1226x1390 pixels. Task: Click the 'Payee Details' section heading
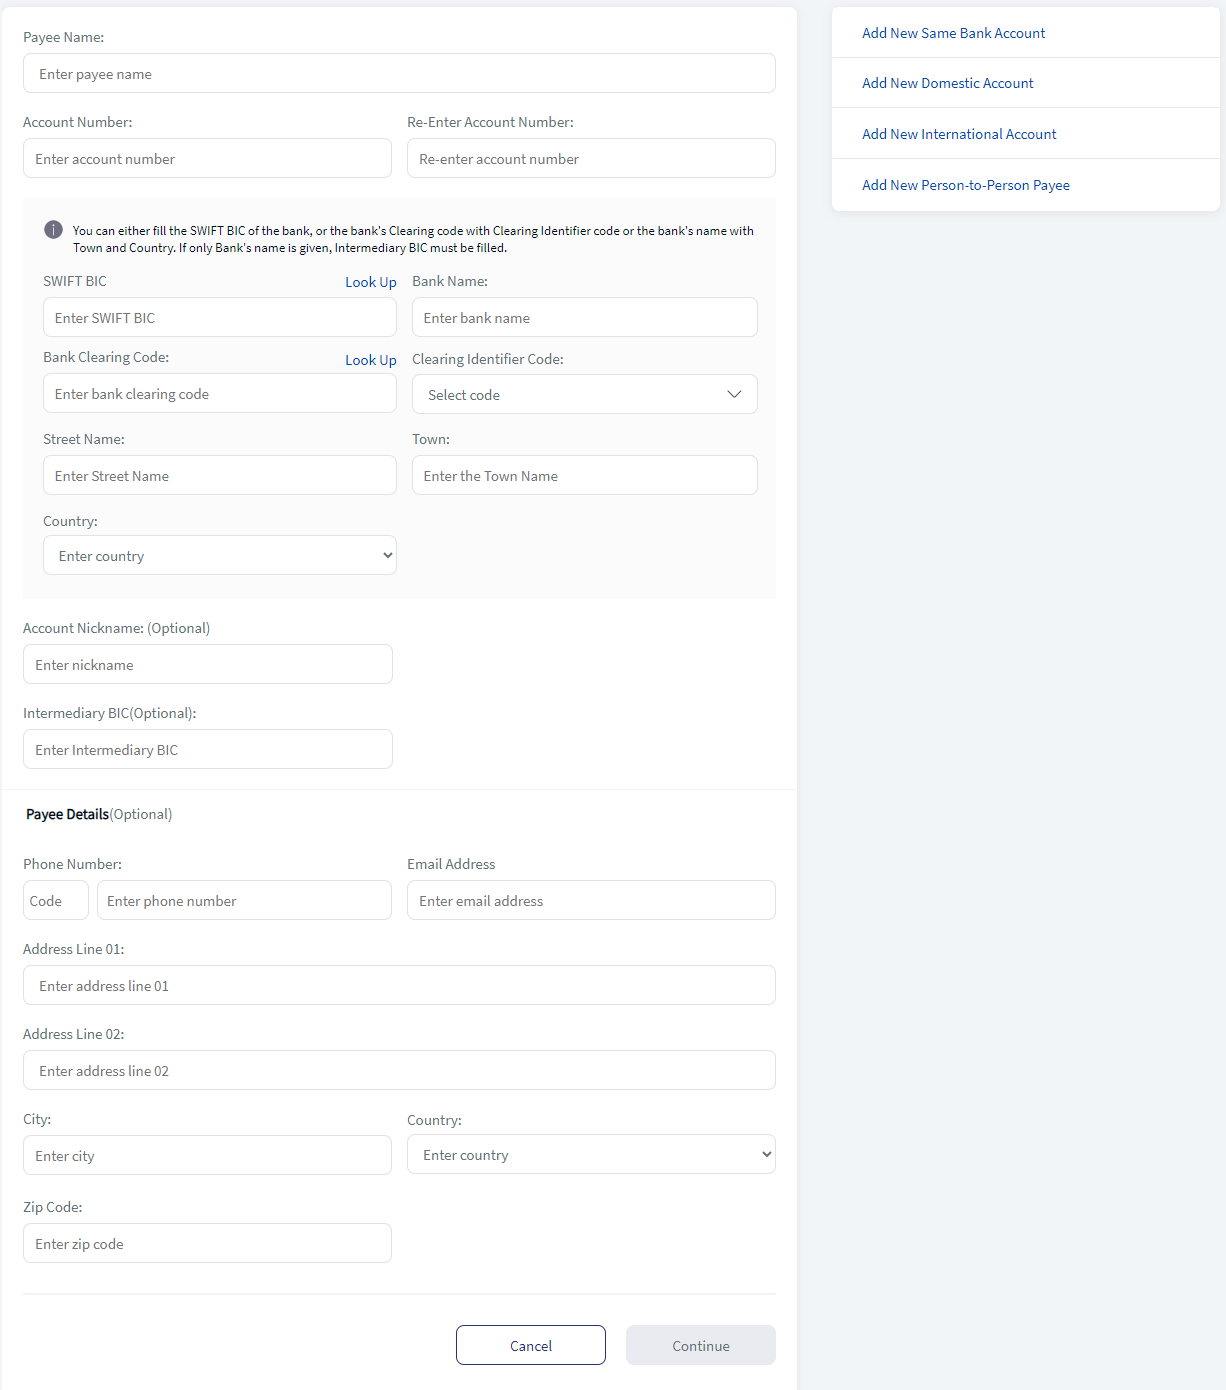point(67,814)
